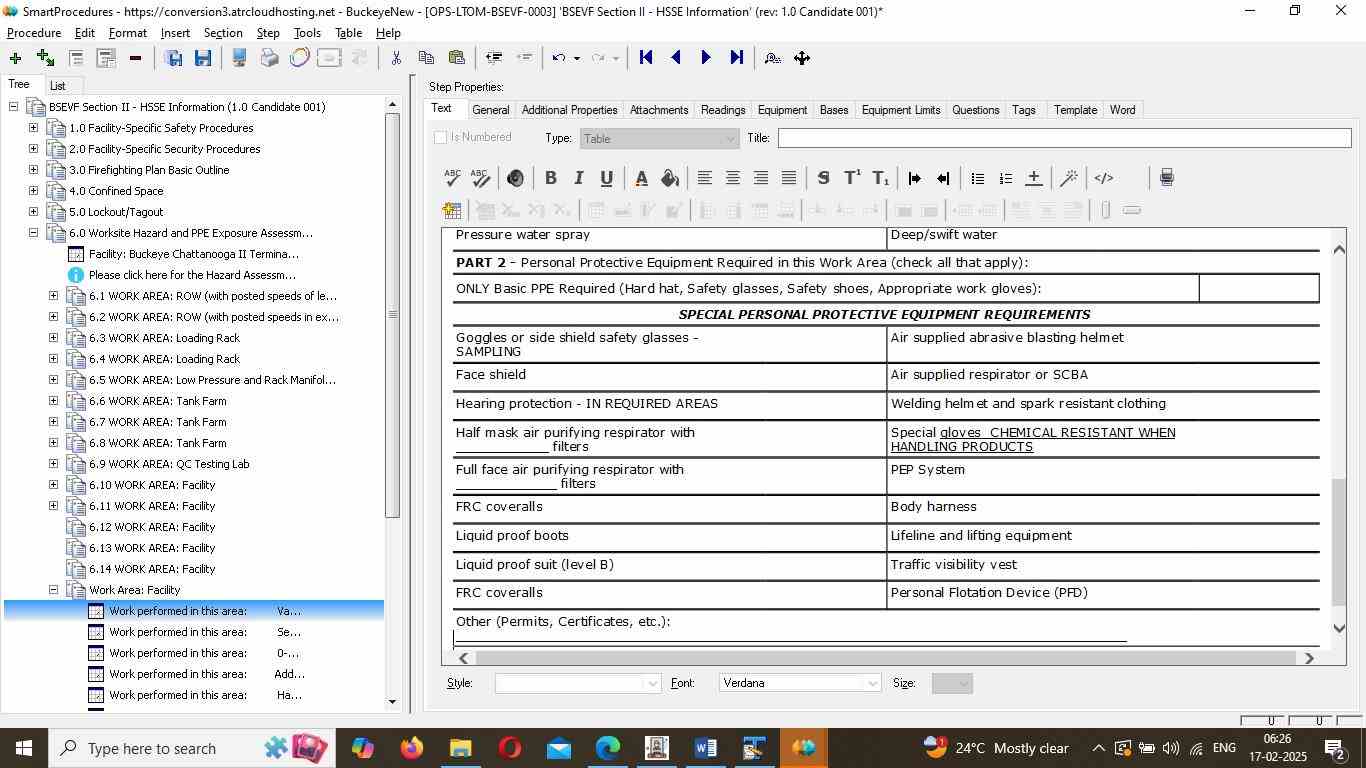
Task: Go to previous step blue arrow
Action: click(x=676, y=58)
